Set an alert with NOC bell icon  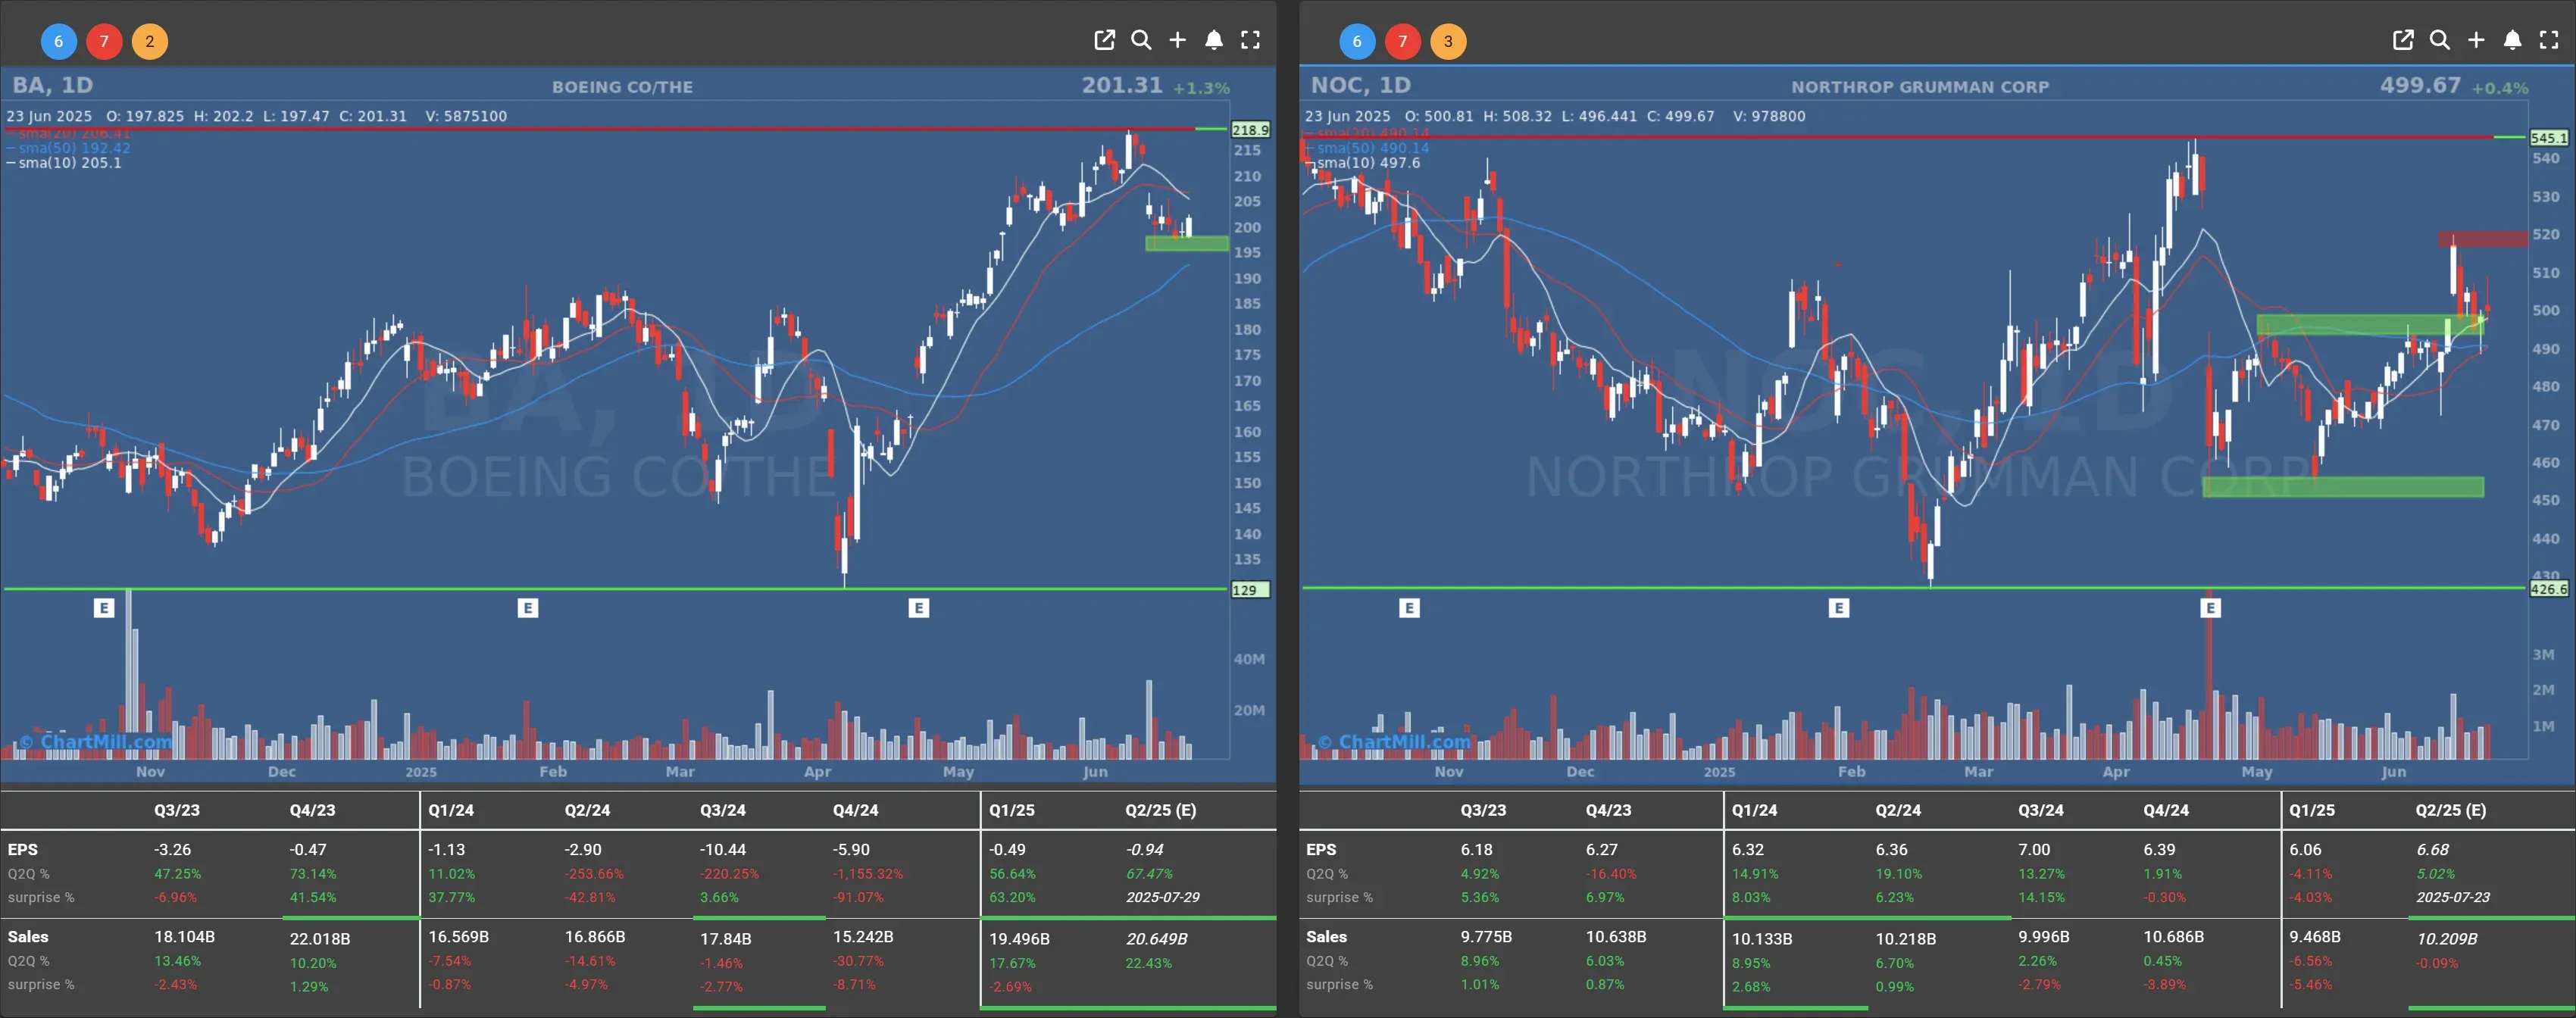click(x=2512, y=40)
